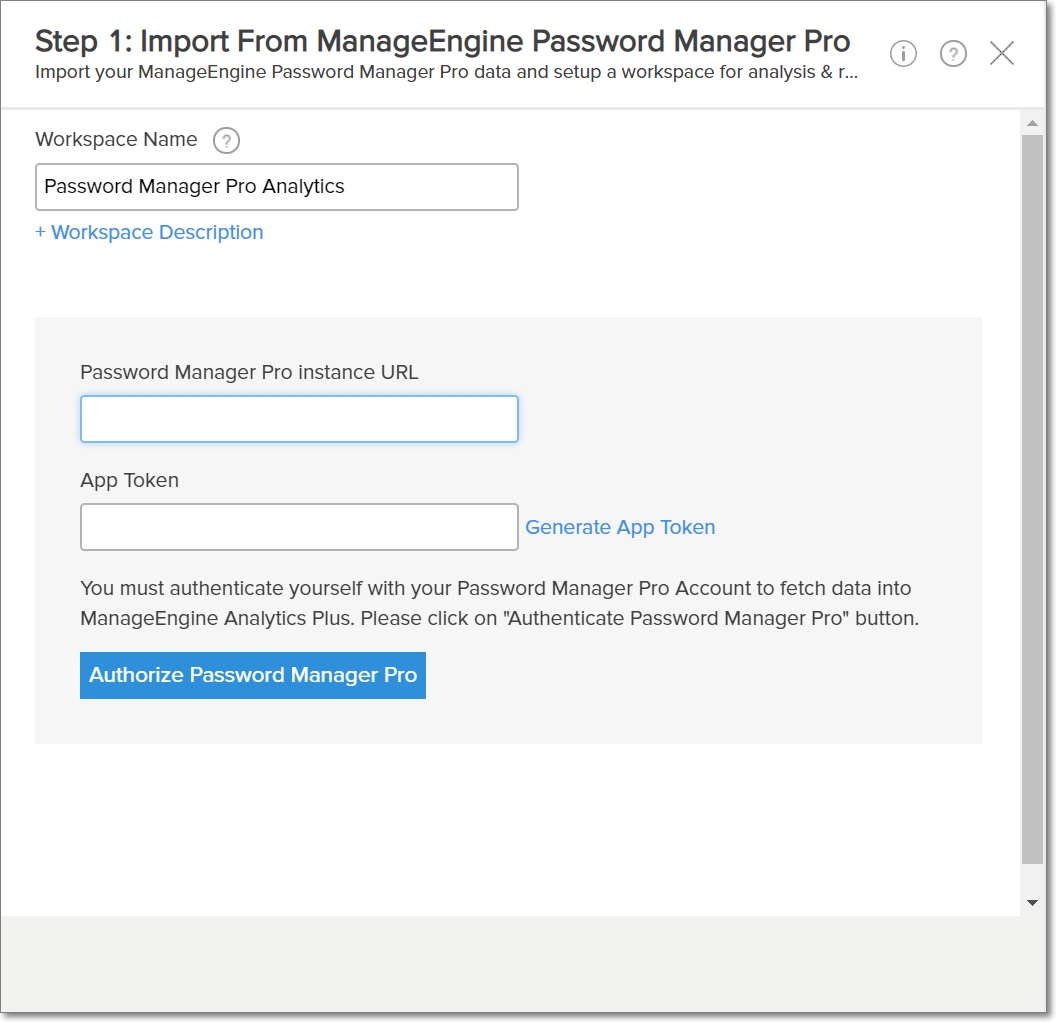1056x1022 pixels.
Task: Expand the + Workspace Description link
Action: pyautogui.click(x=149, y=232)
